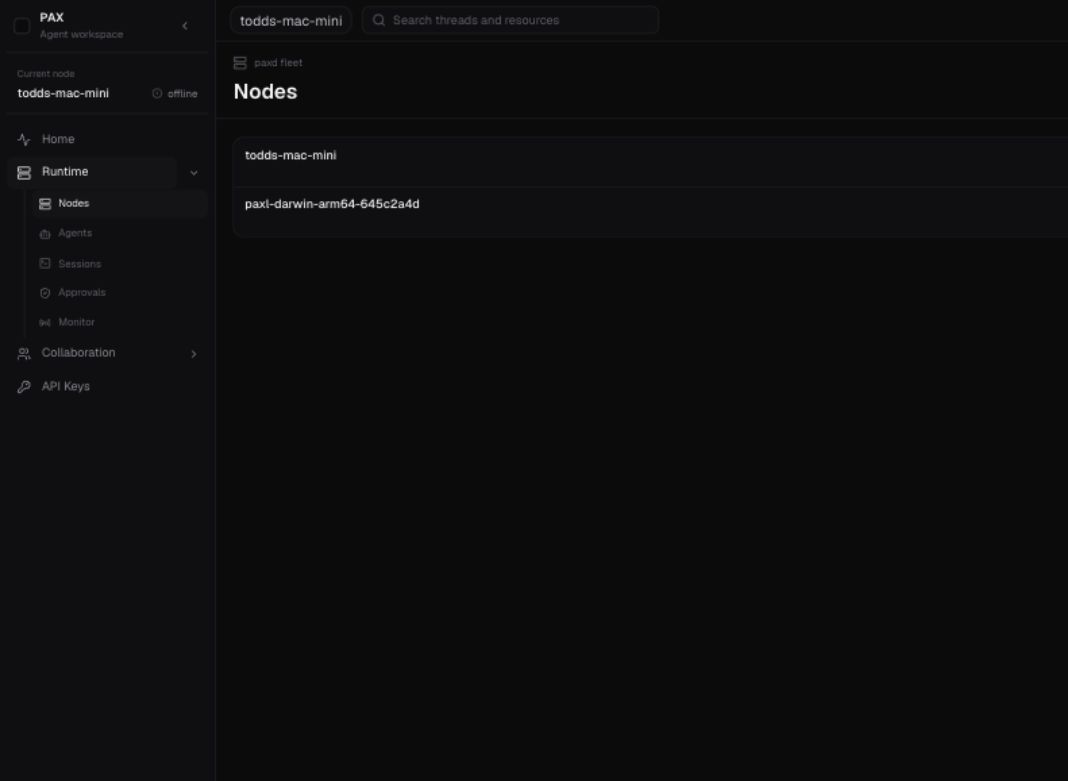The width and height of the screenshot is (1068, 781).
Task: Click the search magnifier icon
Action: [379, 20]
